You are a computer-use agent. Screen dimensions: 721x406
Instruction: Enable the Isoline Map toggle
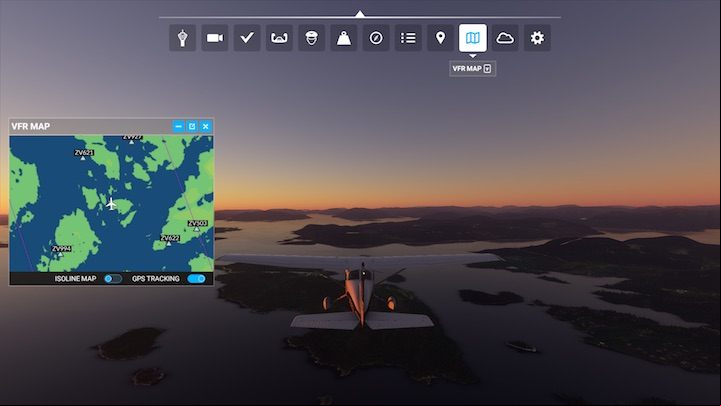pos(112,279)
